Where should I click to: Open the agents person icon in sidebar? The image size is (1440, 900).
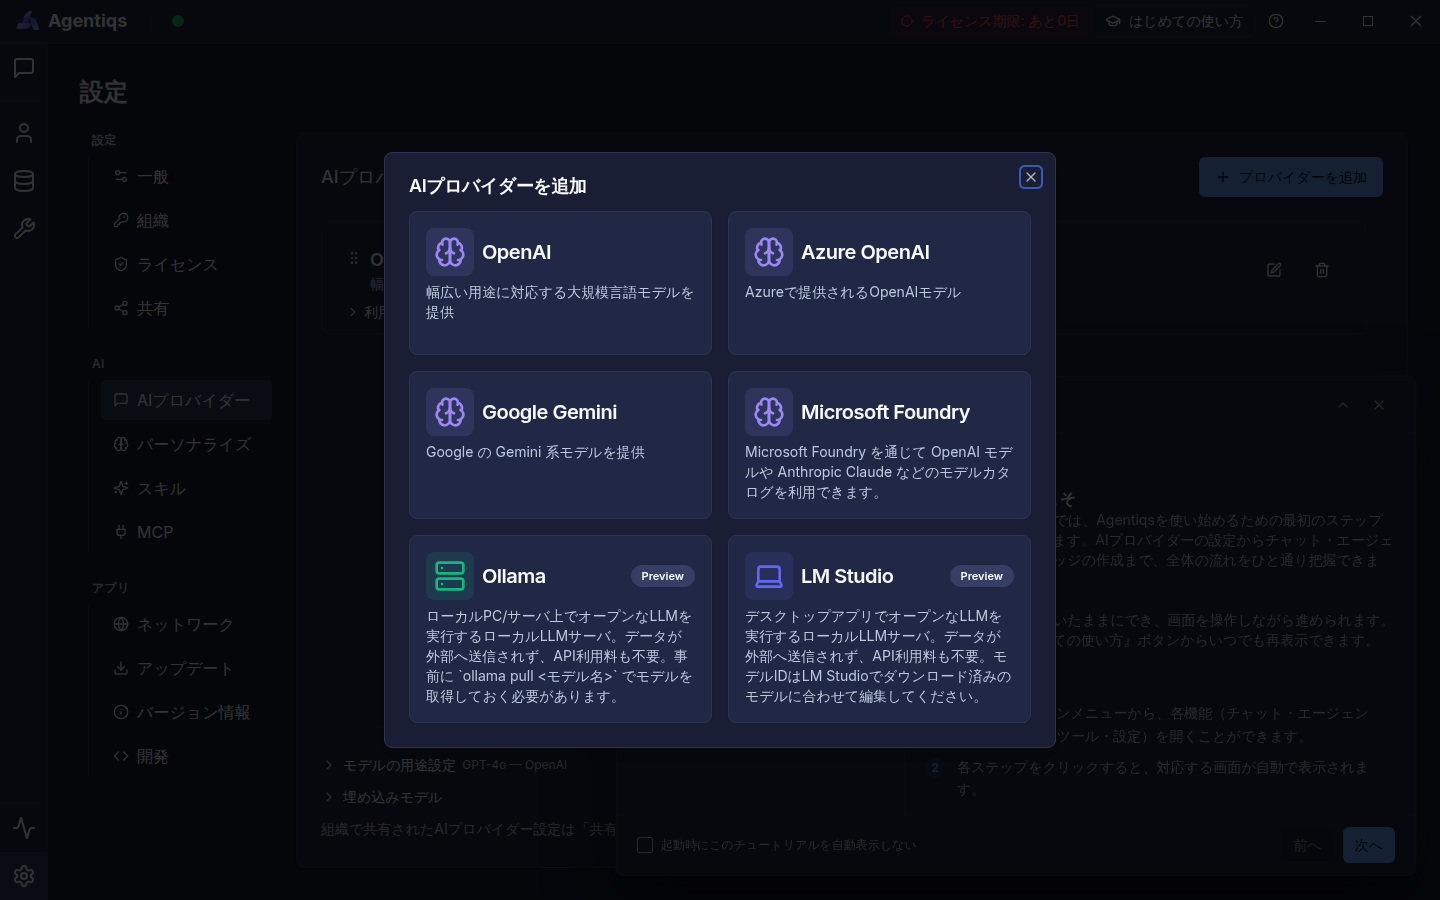24,132
